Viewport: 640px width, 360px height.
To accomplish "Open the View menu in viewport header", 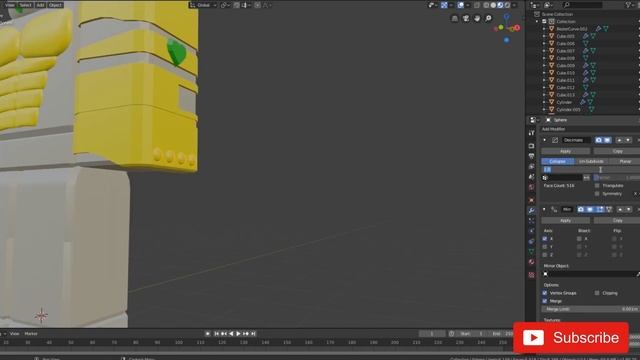I will (10, 5).
